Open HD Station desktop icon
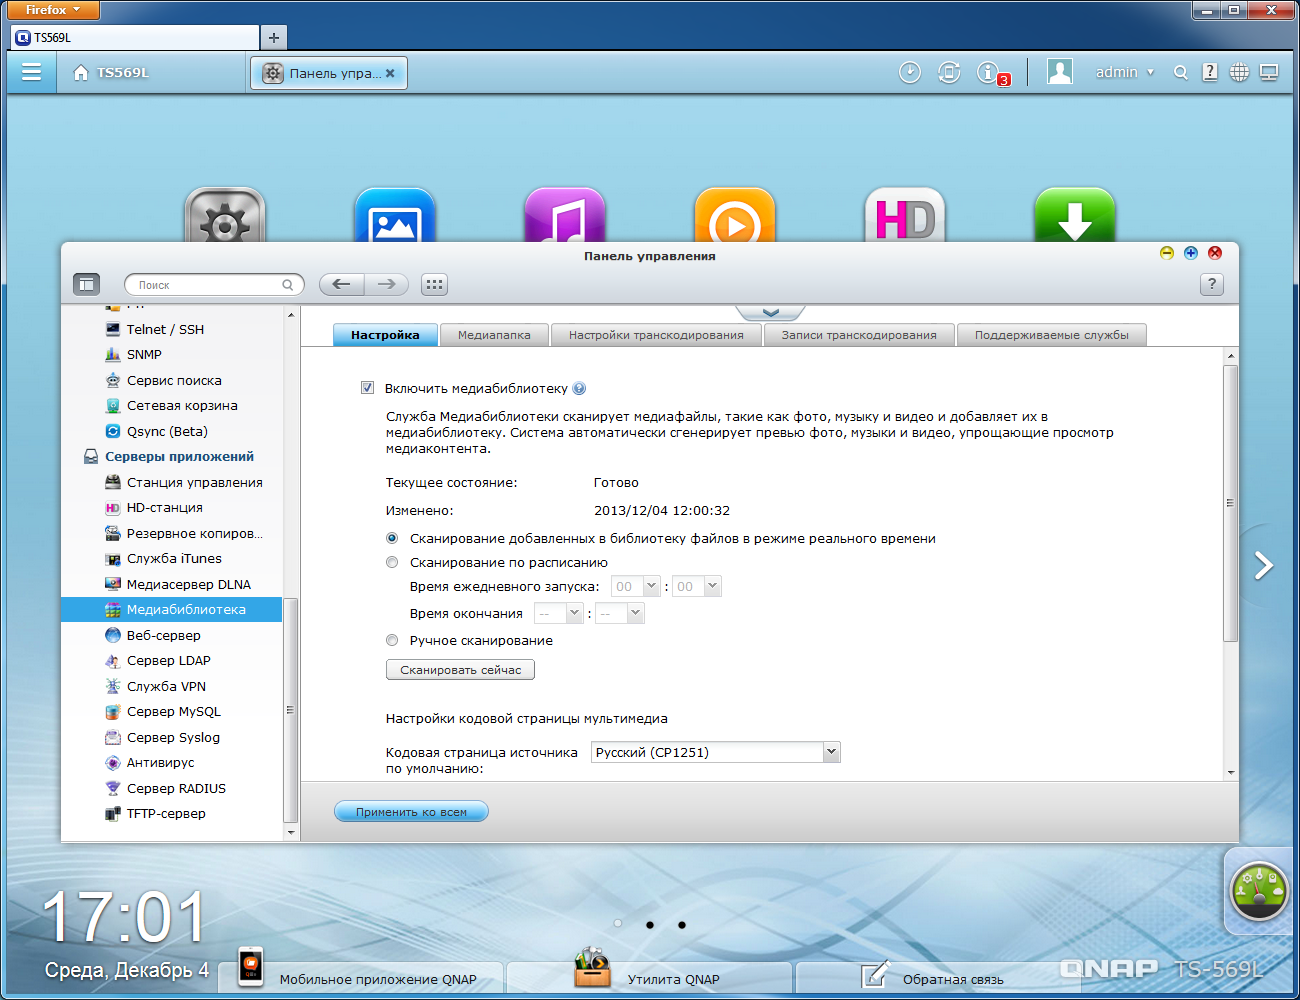Viewport: 1300px width, 1000px height. [x=905, y=215]
